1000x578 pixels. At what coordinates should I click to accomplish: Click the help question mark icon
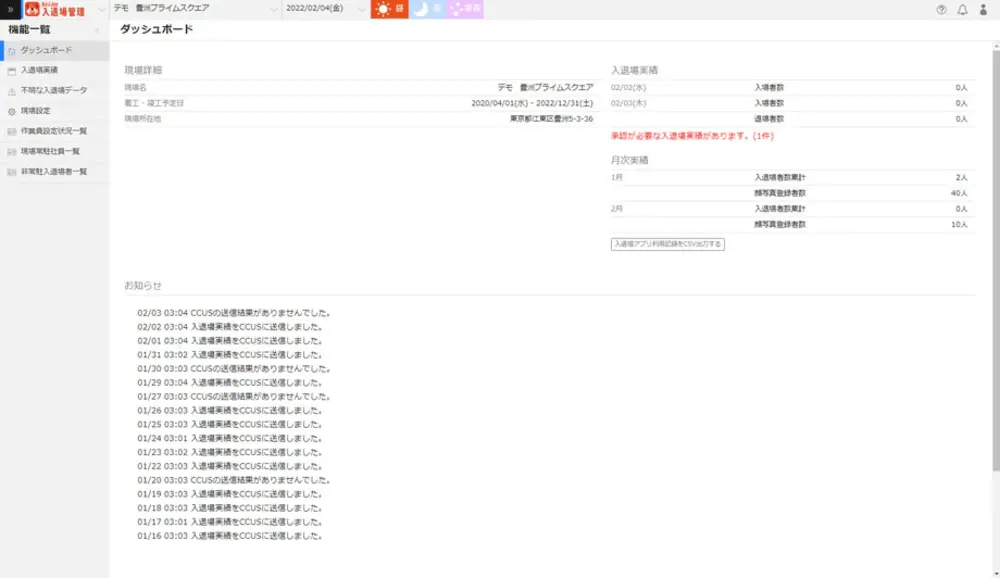coord(941,9)
